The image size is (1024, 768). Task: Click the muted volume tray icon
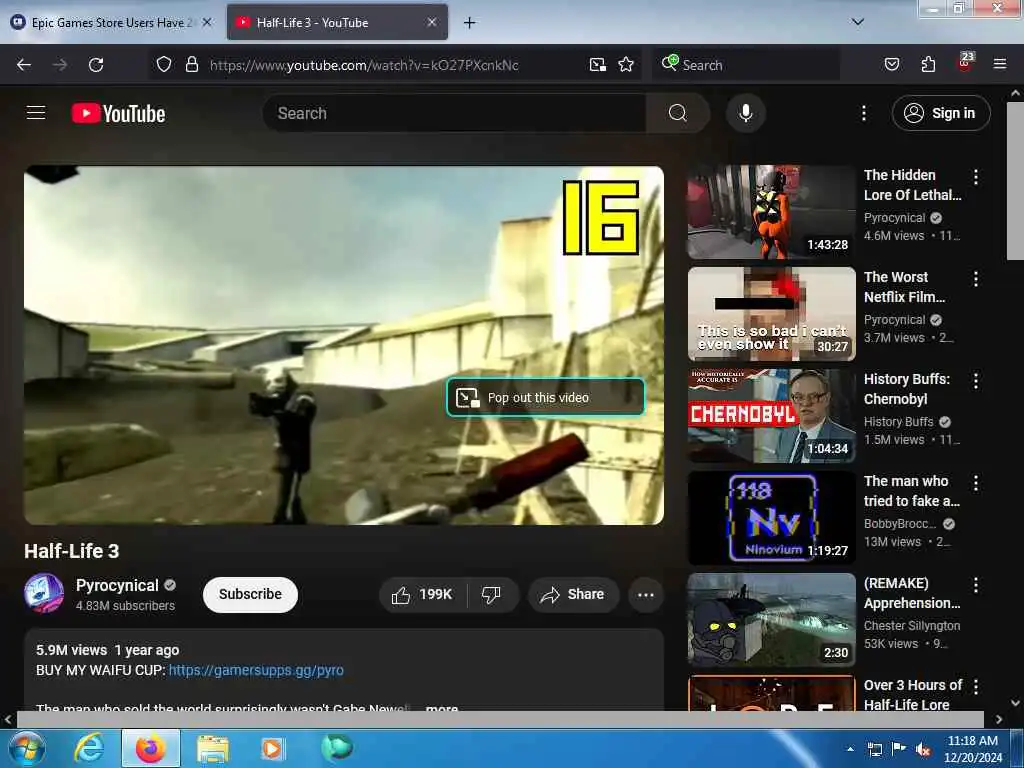(x=923, y=750)
